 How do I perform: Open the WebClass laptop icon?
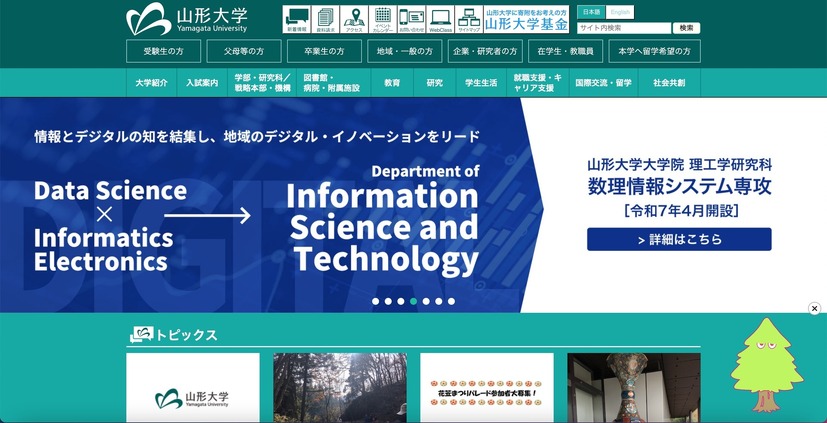[440, 19]
